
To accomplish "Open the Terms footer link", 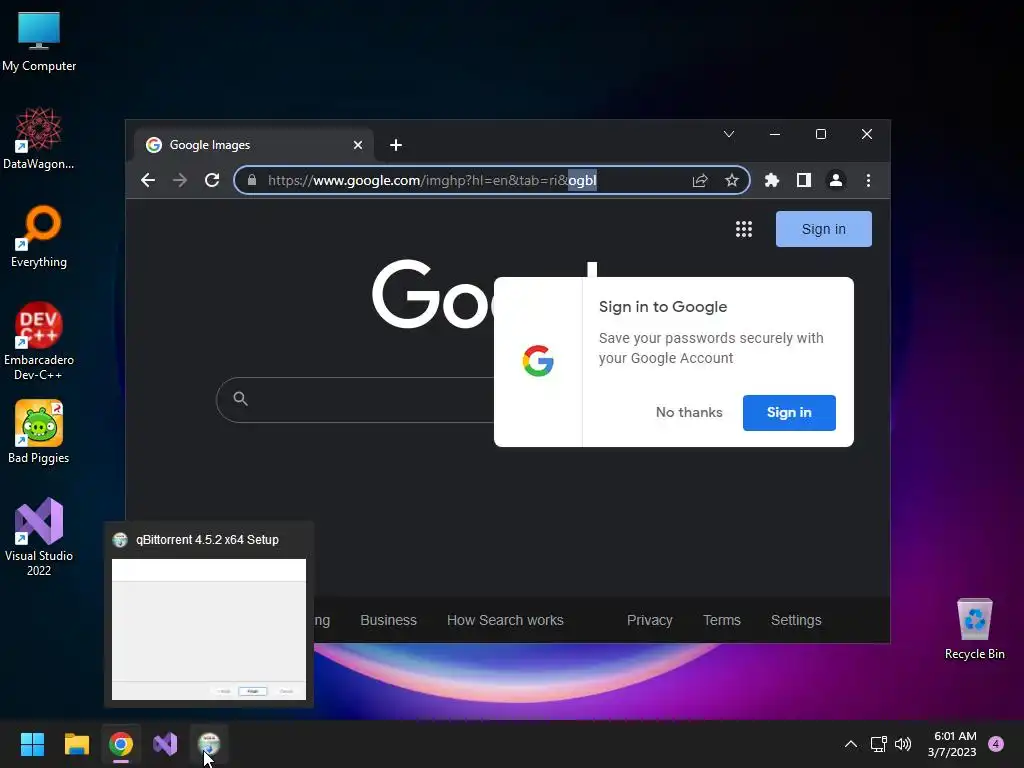I will 722,620.
